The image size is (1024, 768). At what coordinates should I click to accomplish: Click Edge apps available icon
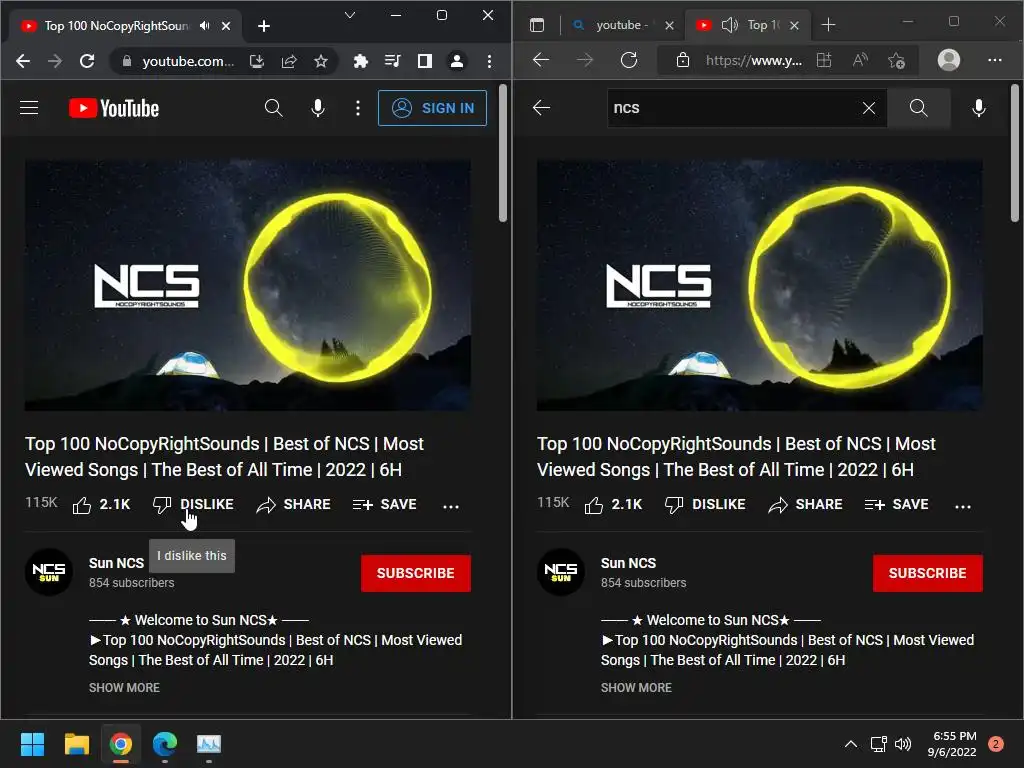click(x=824, y=61)
